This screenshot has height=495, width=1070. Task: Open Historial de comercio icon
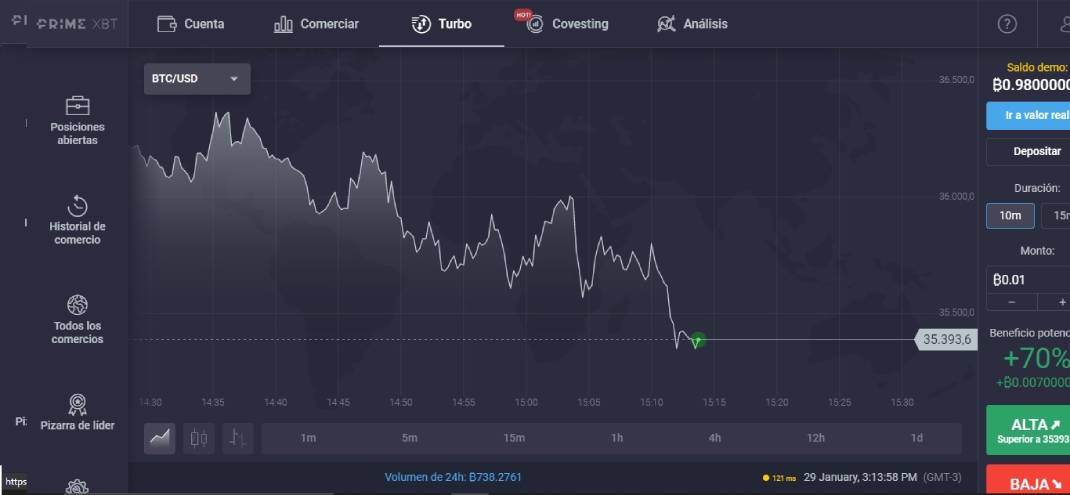pos(77,206)
